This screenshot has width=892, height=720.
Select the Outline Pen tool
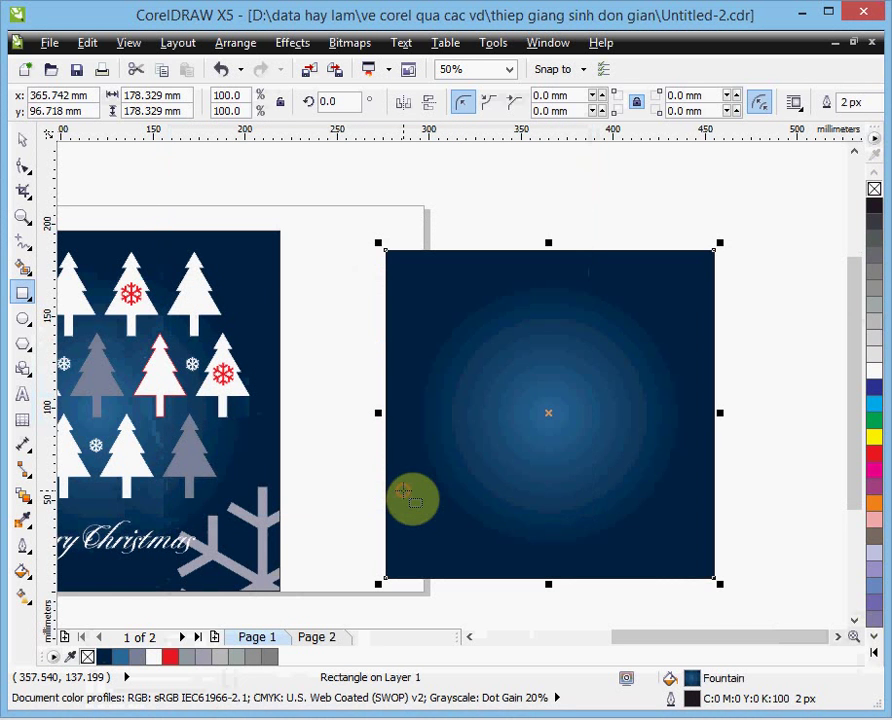point(22,546)
